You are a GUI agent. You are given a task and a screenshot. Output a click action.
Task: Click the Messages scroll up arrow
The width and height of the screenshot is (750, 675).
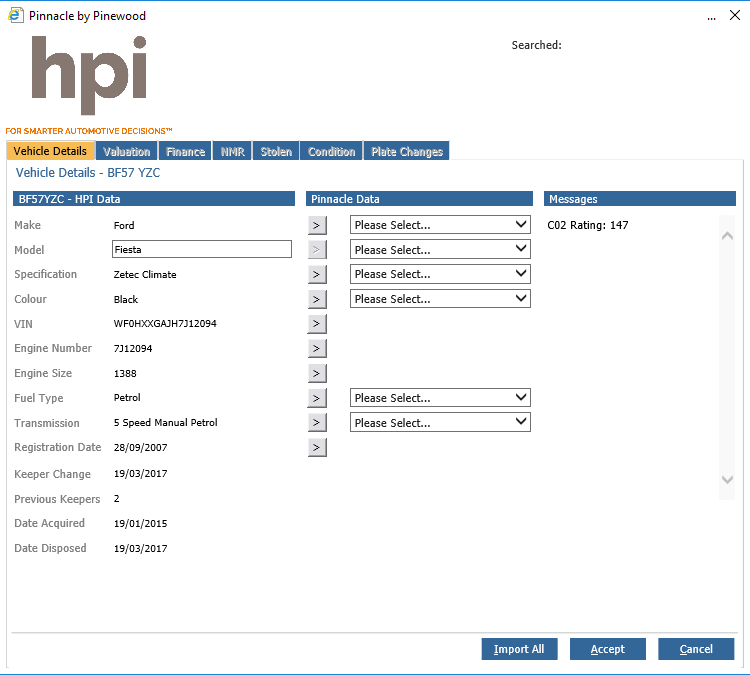pos(727,235)
